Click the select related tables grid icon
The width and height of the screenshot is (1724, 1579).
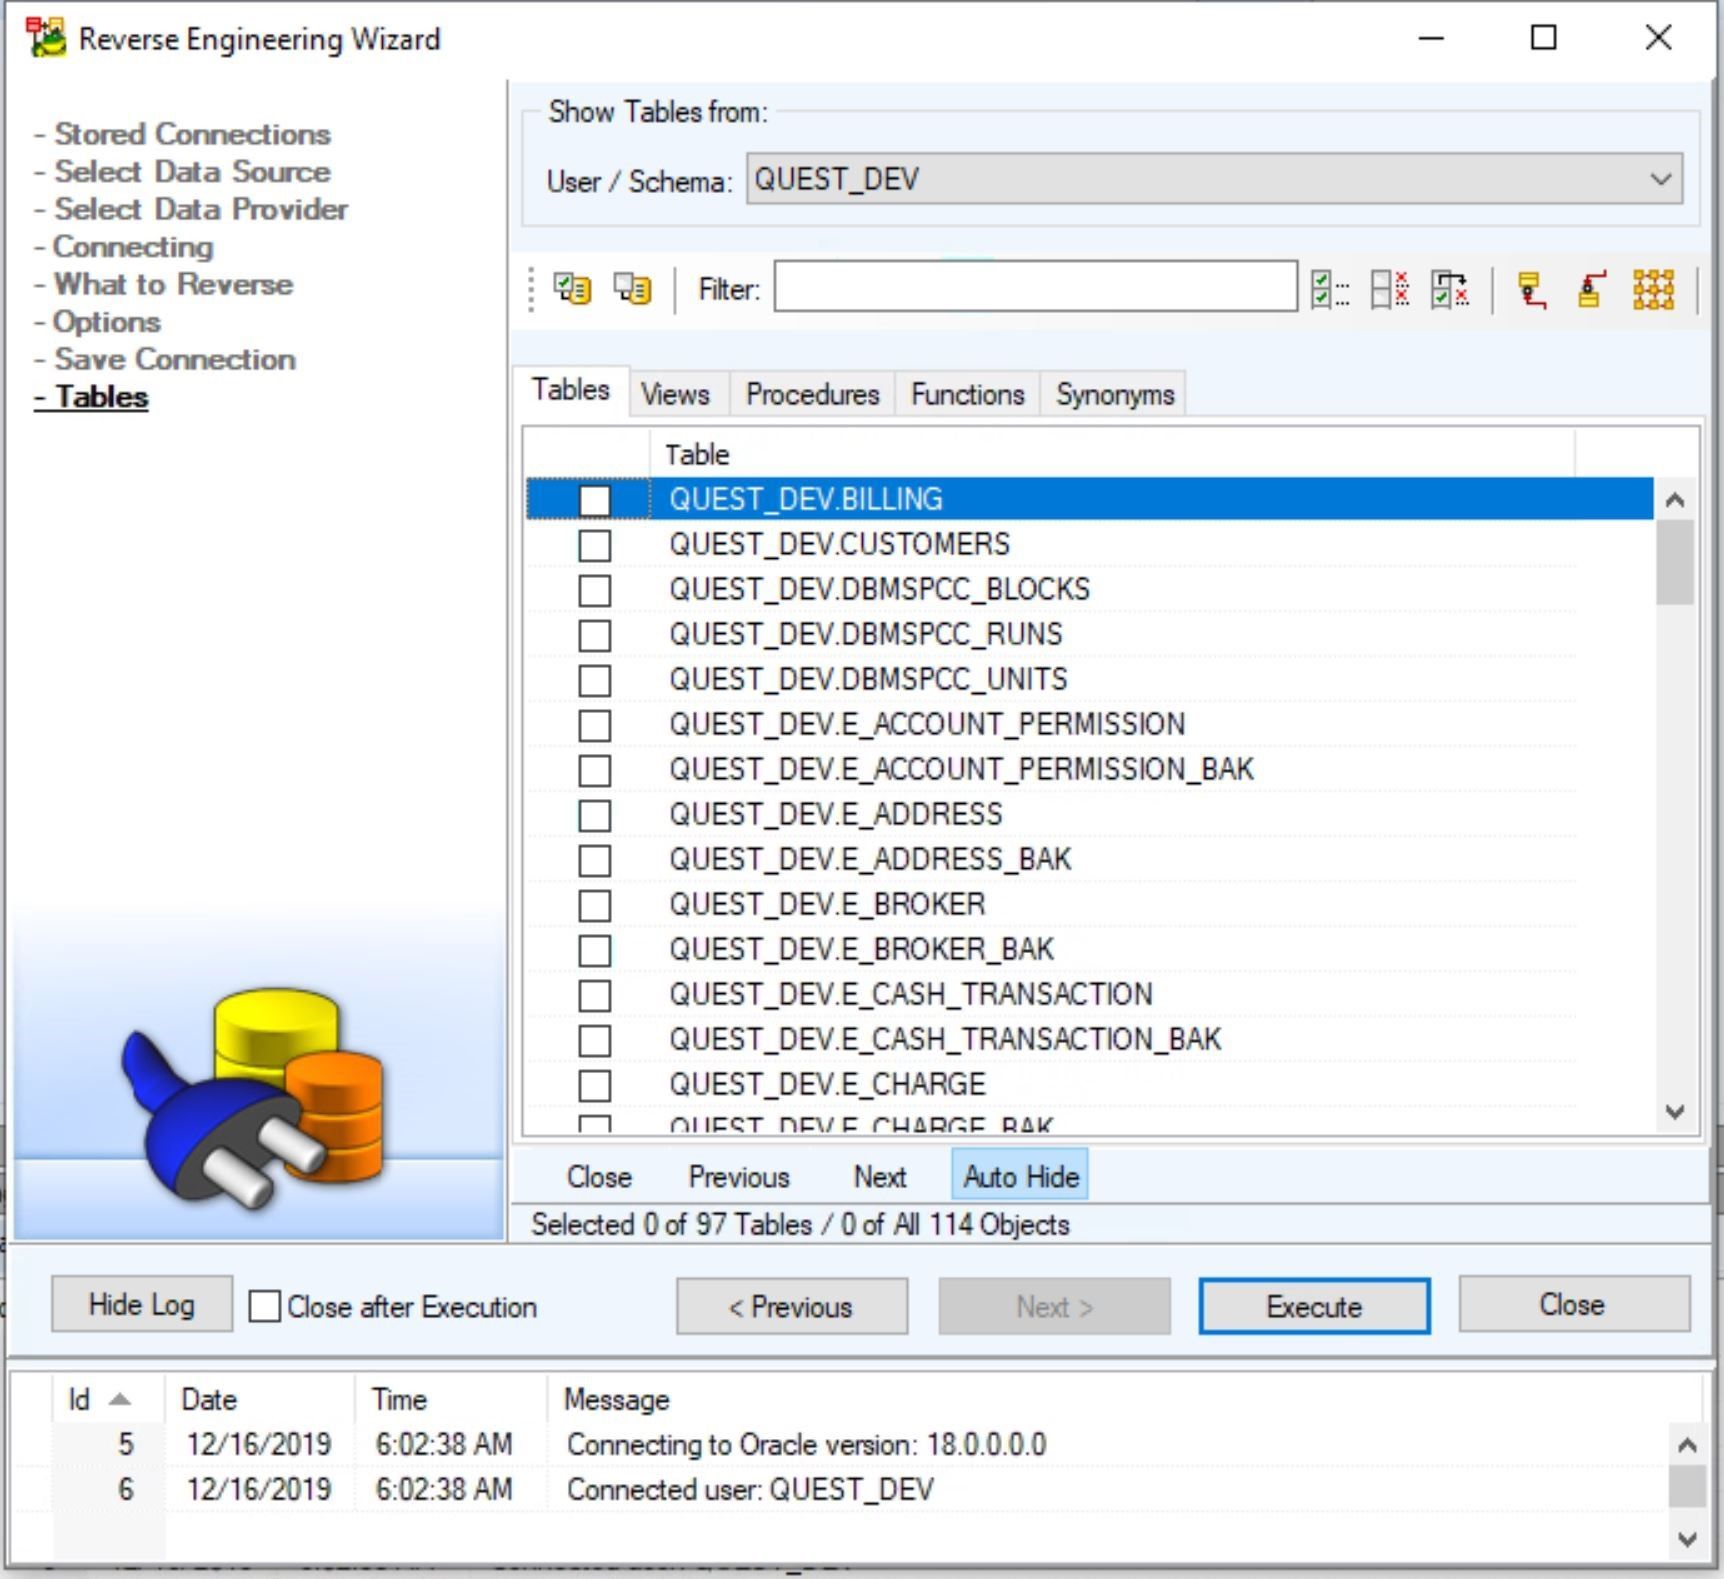1653,289
